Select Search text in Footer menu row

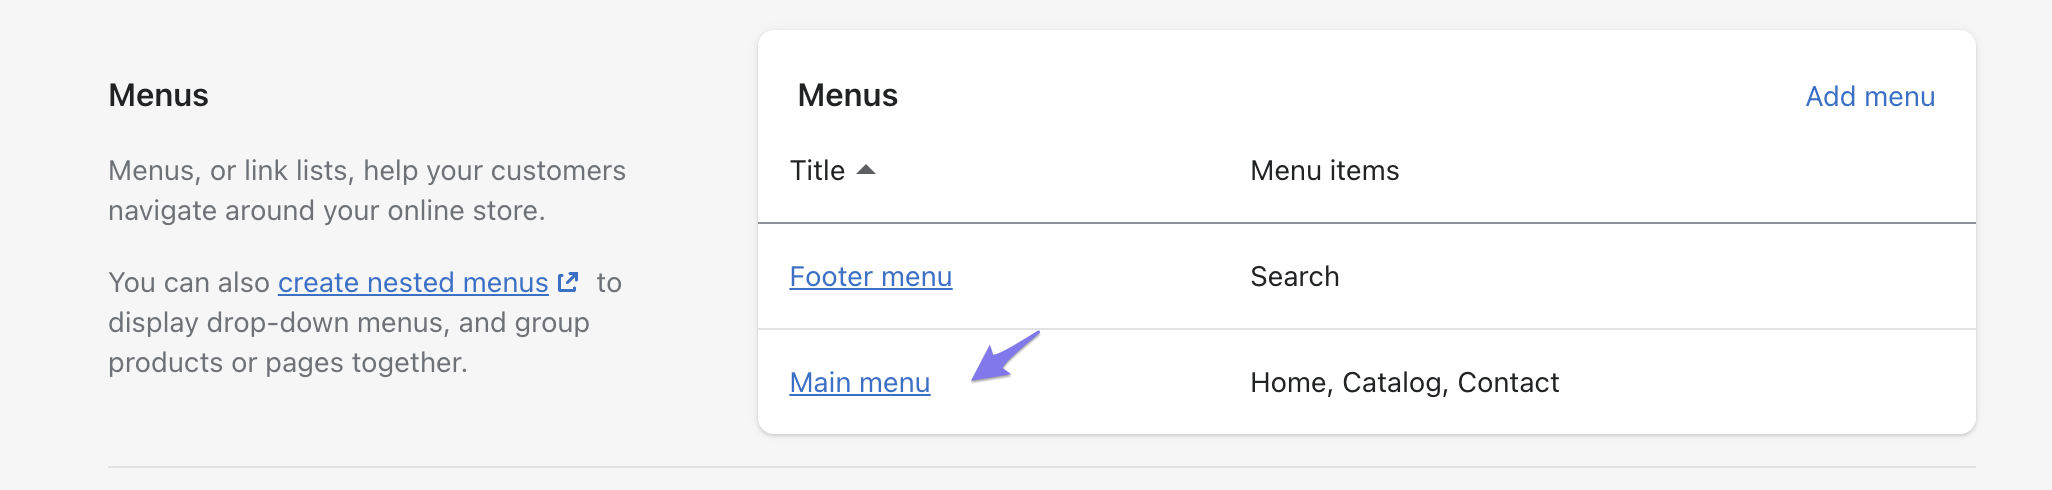click(1294, 277)
